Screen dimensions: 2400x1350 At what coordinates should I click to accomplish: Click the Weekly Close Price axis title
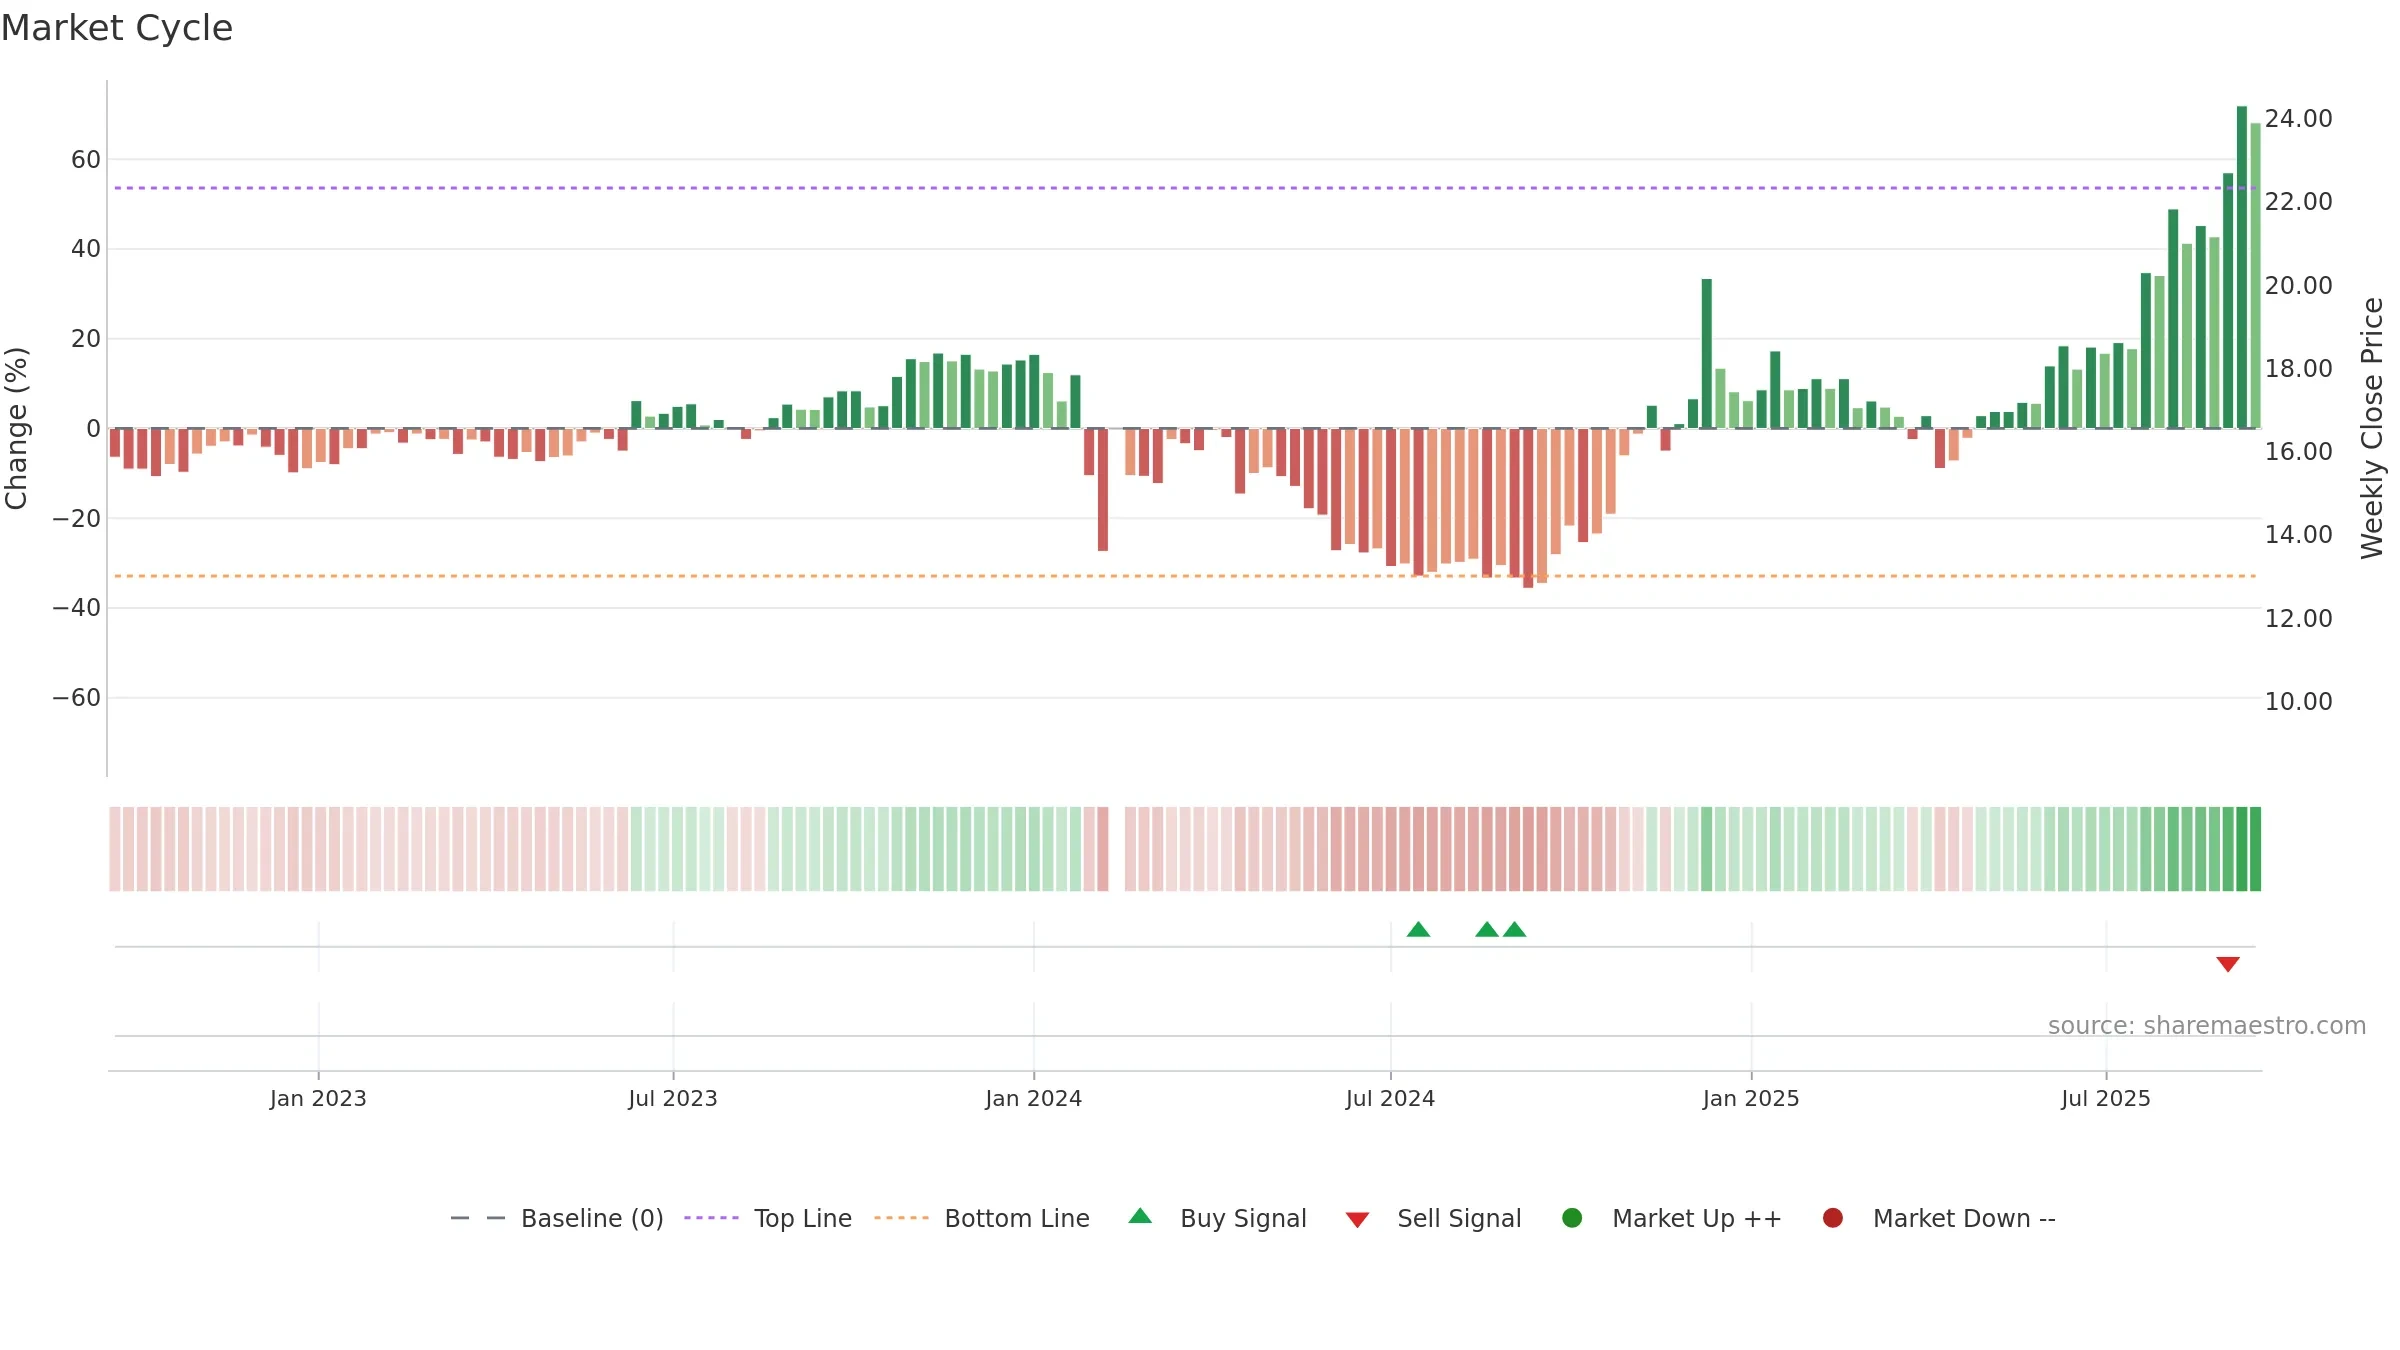(x=2372, y=428)
